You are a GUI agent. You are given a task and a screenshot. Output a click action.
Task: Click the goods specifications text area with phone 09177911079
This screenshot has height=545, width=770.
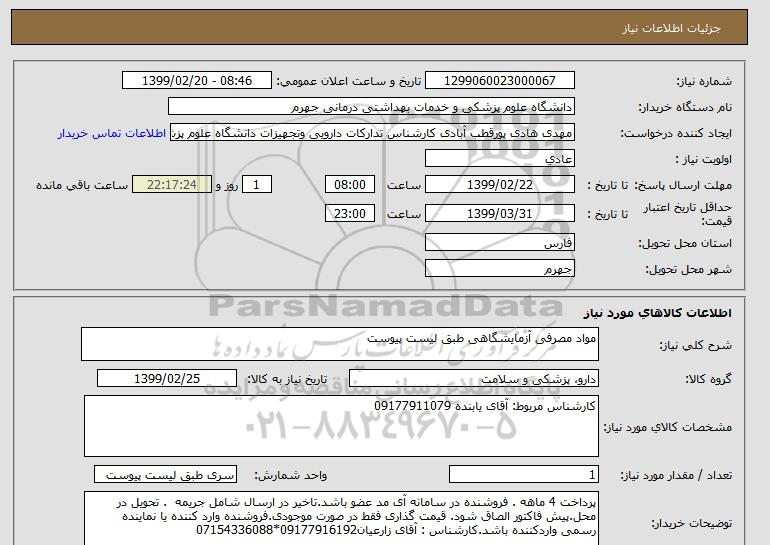(x=341, y=426)
